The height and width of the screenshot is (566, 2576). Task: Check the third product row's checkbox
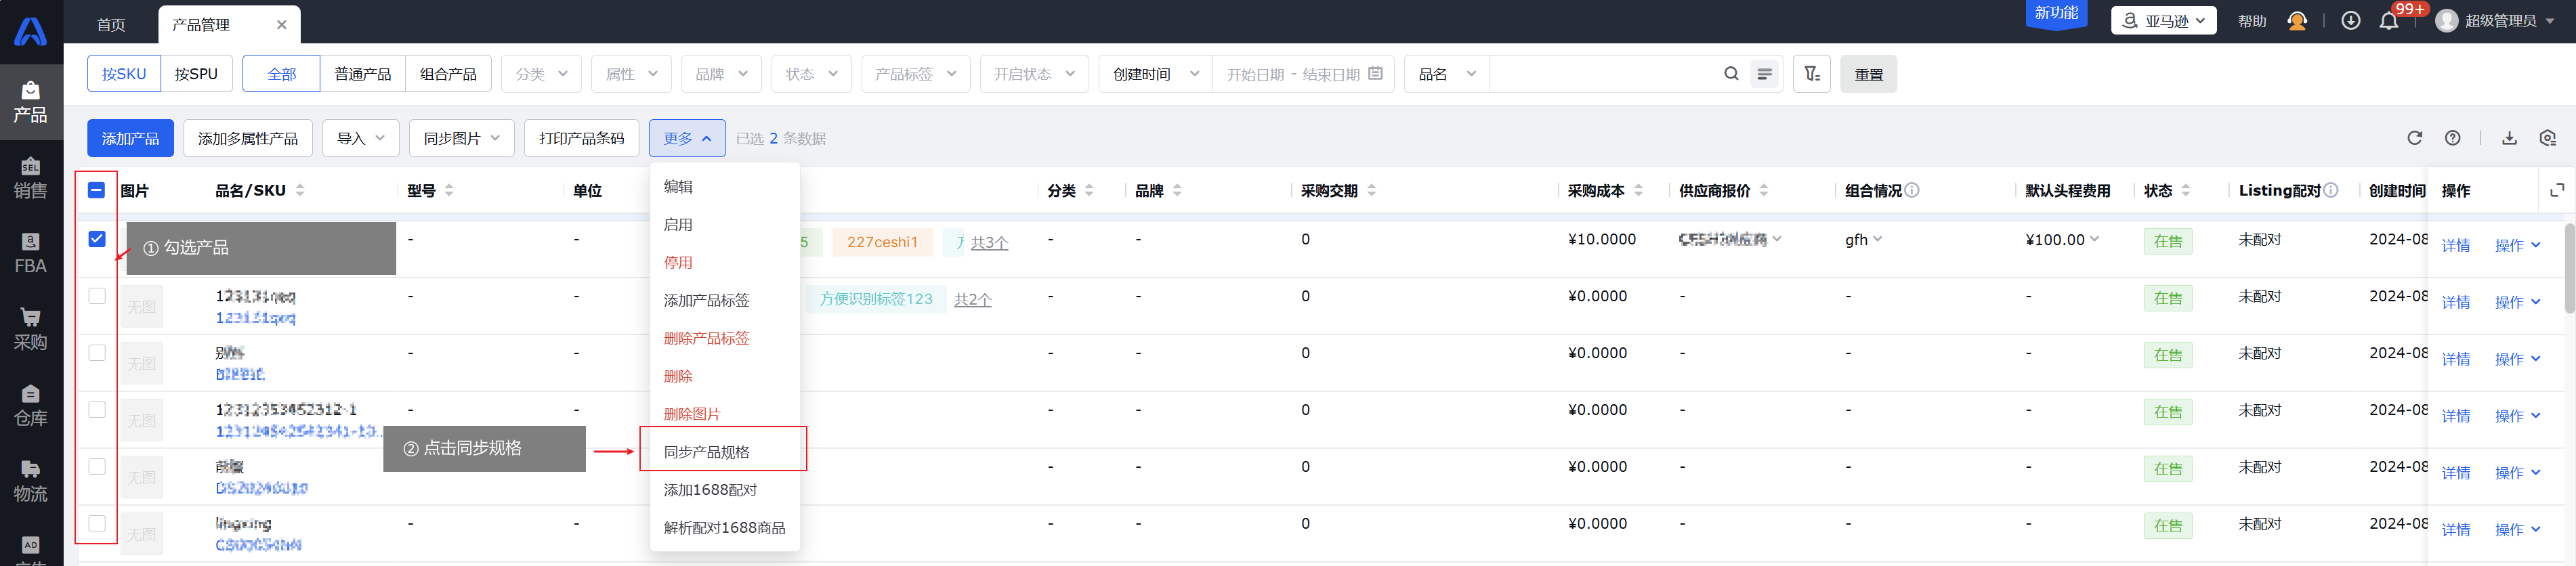(x=96, y=353)
